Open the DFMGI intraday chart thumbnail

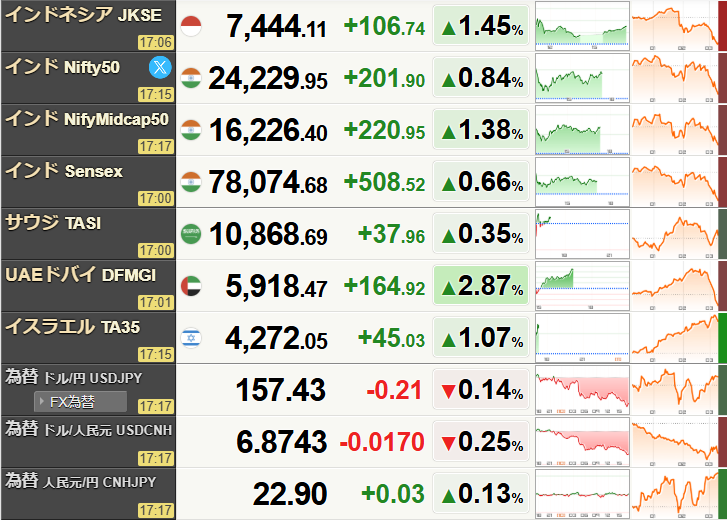click(x=582, y=286)
